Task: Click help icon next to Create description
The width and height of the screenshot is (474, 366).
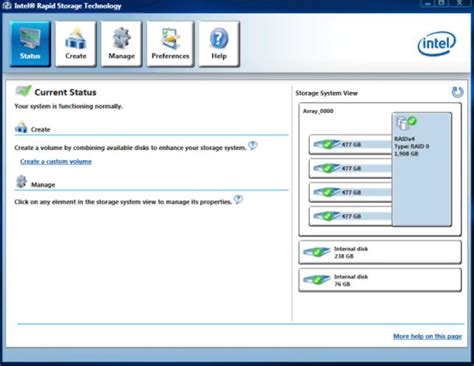Action: (x=253, y=145)
